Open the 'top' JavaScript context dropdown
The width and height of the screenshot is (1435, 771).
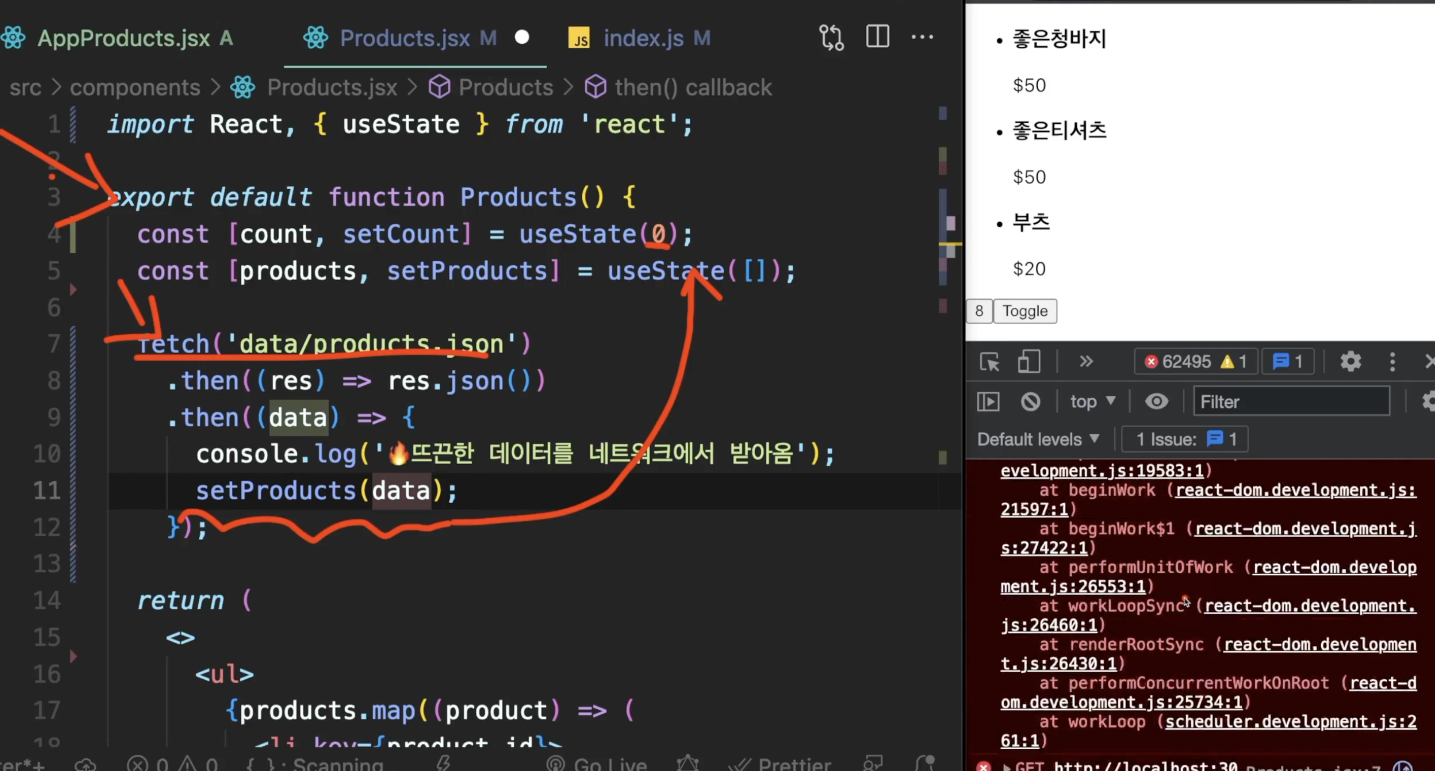(x=1092, y=402)
